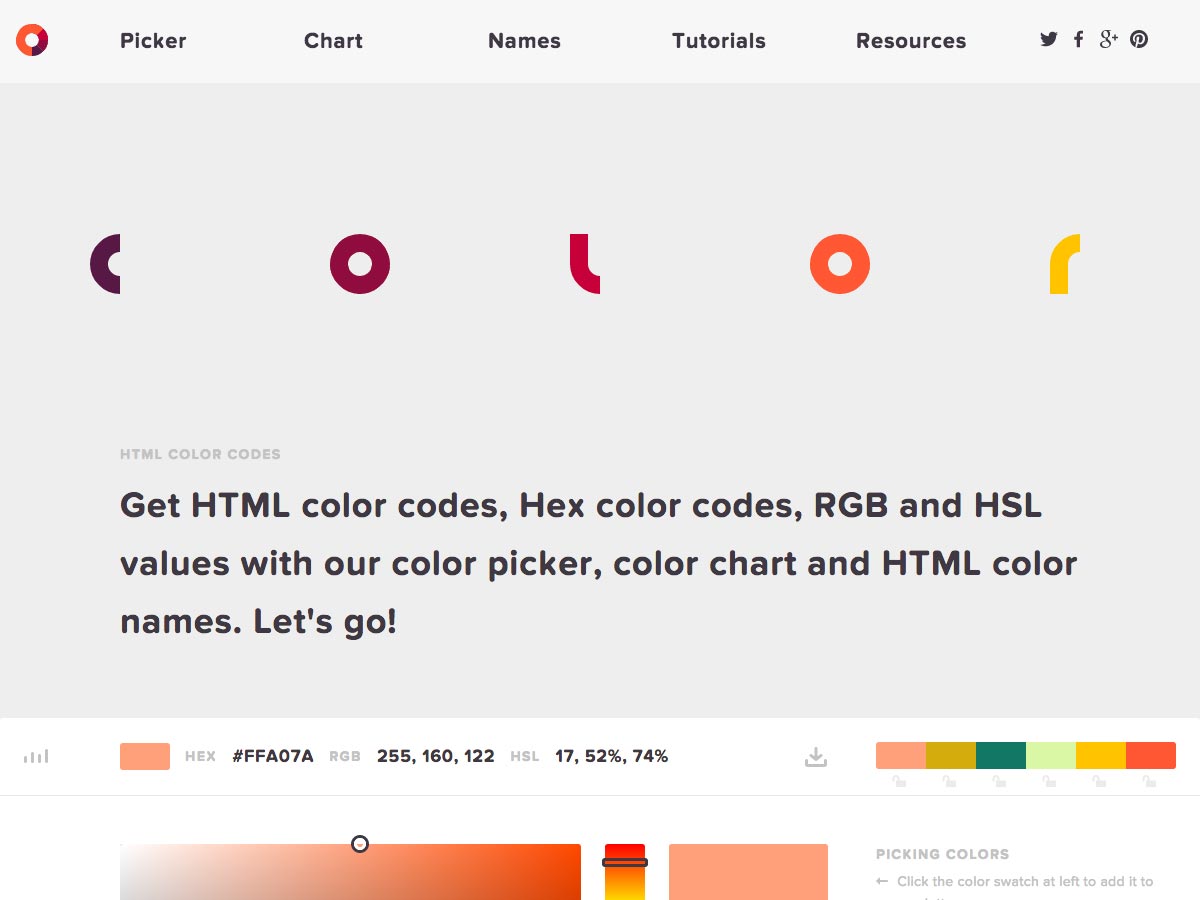Viewport: 1200px width, 900px height.
Task: Click the HTML COLOR CODES label
Action: click(x=200, y=454)
